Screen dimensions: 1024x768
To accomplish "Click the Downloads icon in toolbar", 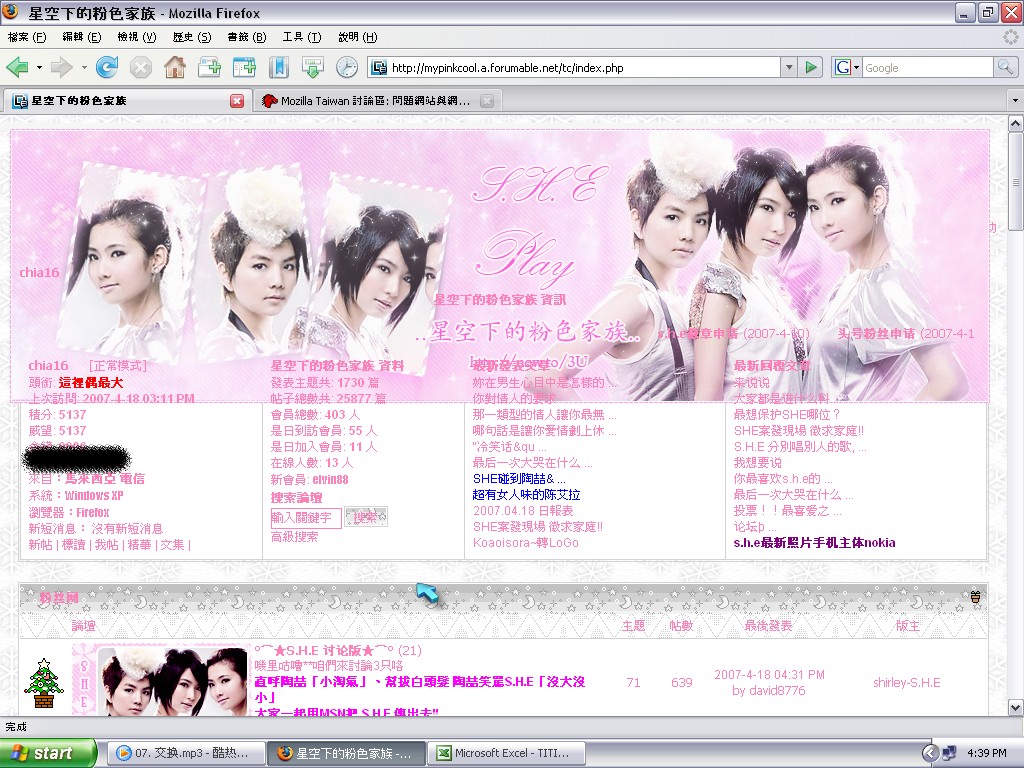I will click(x=313, y=68).
